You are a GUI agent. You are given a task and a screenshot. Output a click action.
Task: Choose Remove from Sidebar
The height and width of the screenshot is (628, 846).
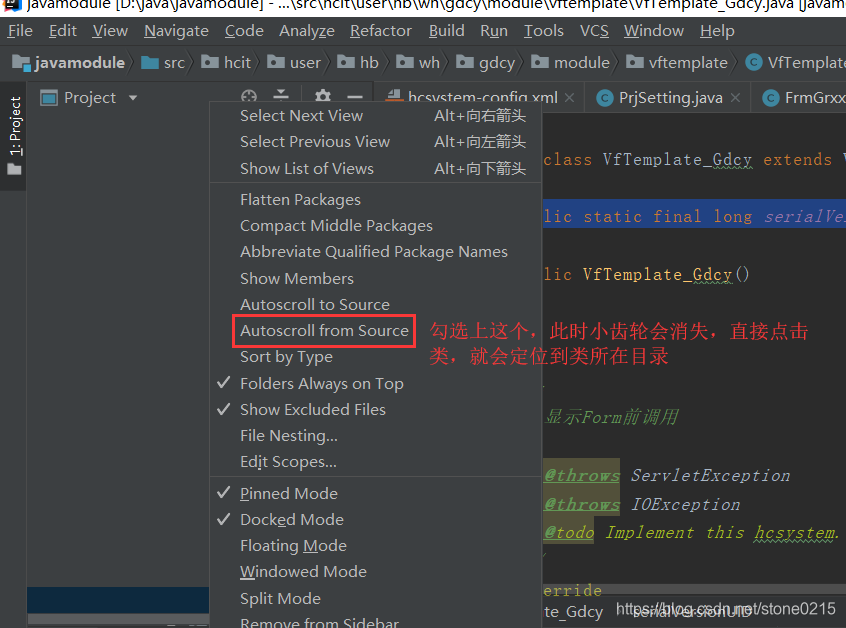tap(376, 622)
